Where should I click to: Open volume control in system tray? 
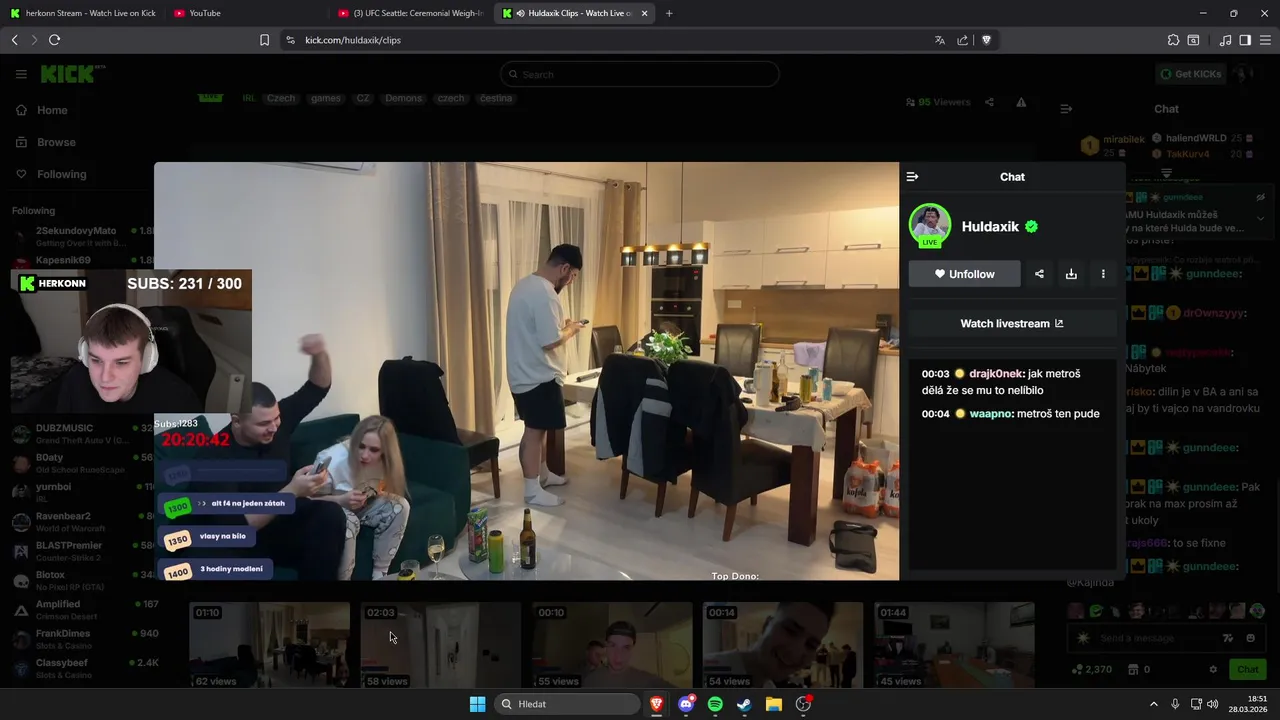pyautogui.click(x=1213, y=704)
